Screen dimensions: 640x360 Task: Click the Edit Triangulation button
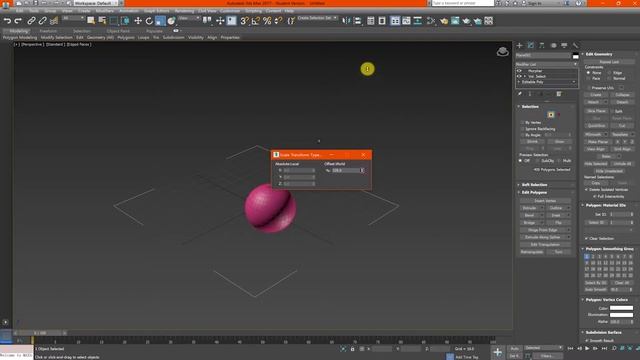pyautogui.click(x=545, y=244)
